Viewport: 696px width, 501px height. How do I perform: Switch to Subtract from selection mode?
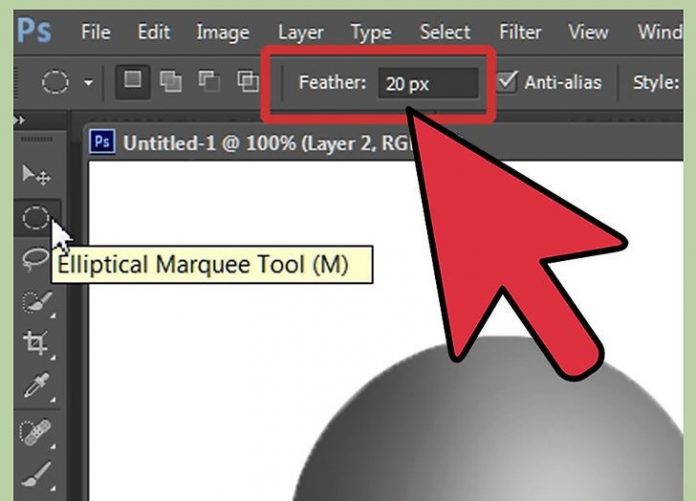209,82
